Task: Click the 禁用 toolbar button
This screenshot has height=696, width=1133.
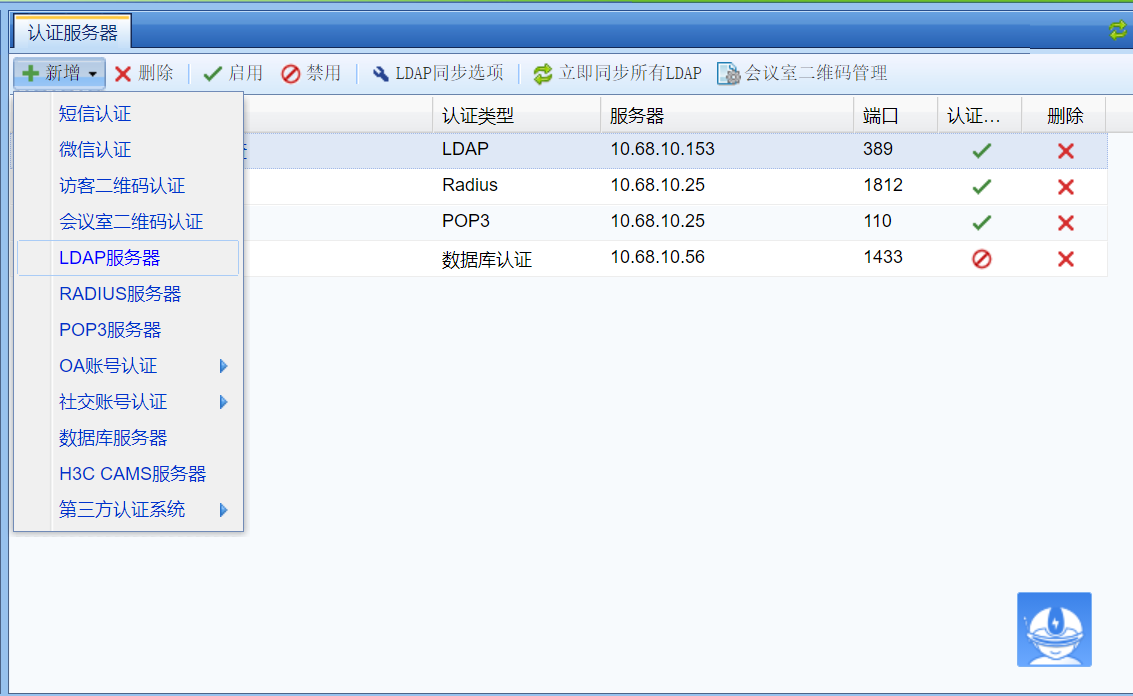Action: tap(311, 74)
